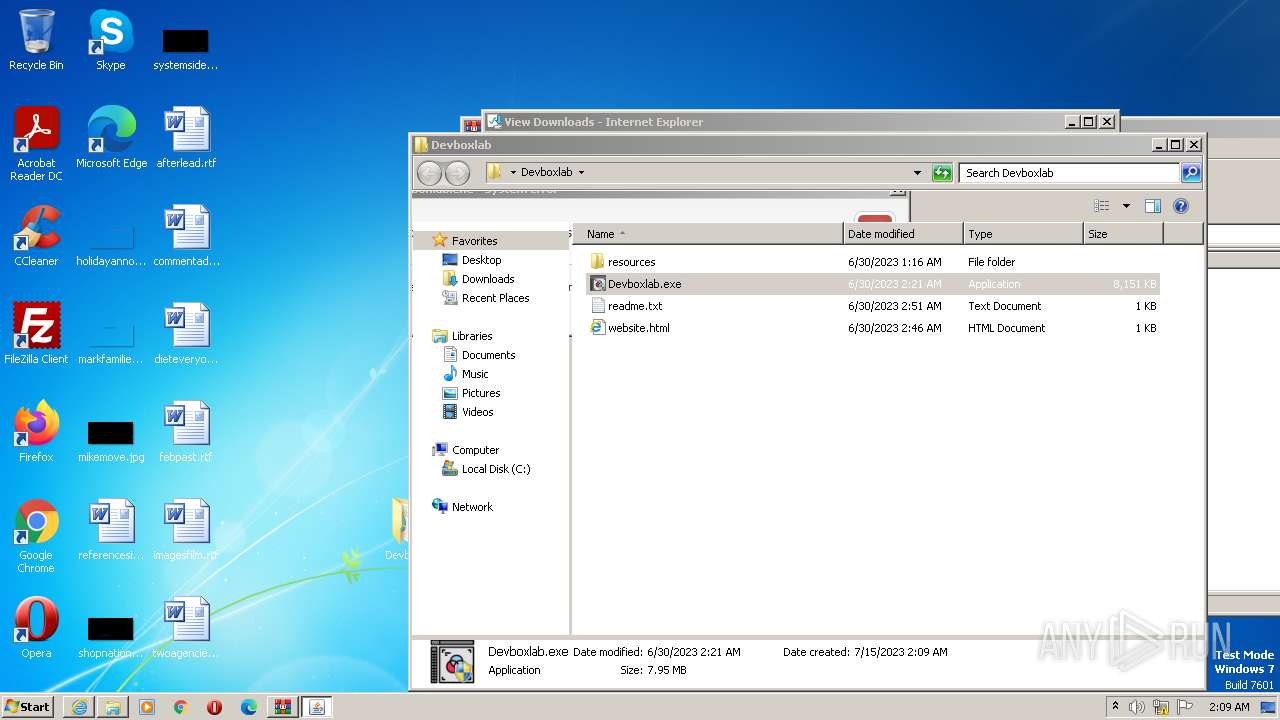Screen dimensions: 1280x720
Task: Open the view options dropdown arrow
Action: pos(1126,206)
